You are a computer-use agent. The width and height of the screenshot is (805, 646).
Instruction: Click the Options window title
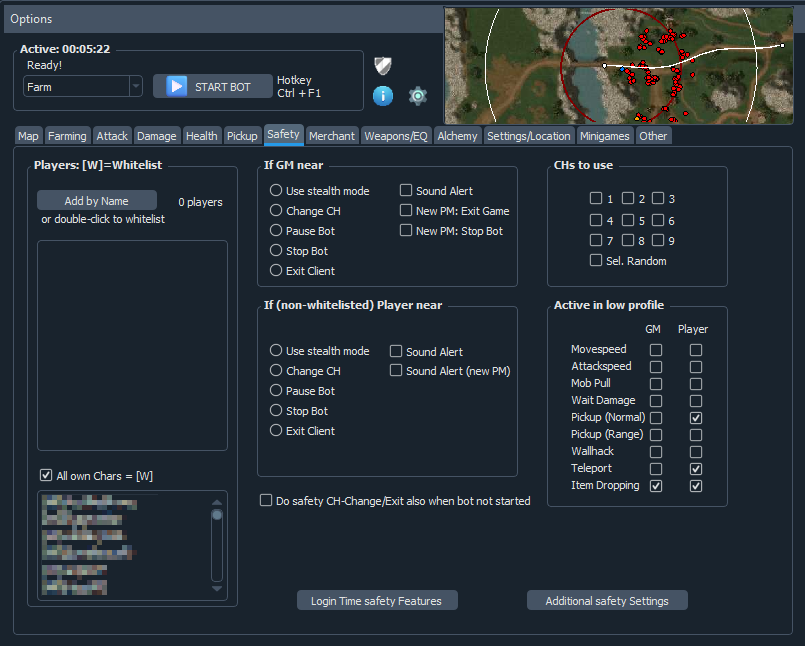click(x=31, y=19)
